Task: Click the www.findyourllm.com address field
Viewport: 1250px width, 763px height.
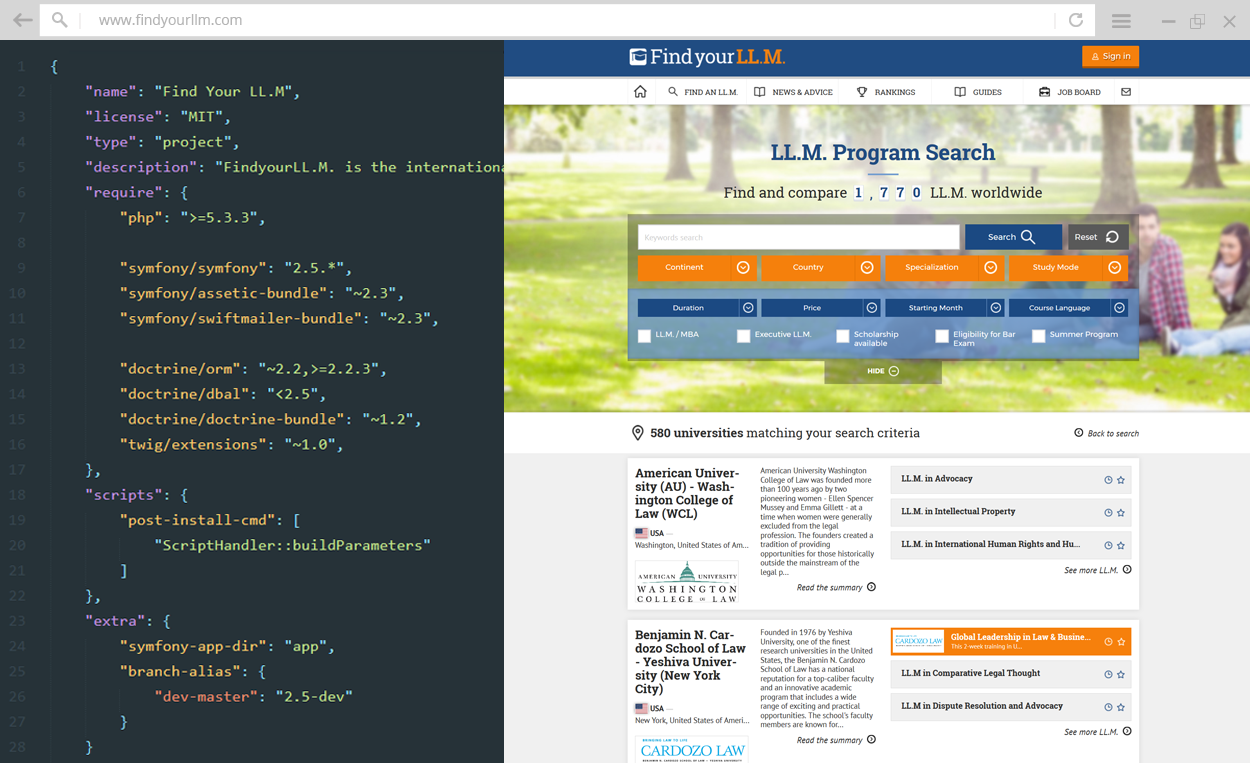Action: pyautogui.click(x=170, y=20)
